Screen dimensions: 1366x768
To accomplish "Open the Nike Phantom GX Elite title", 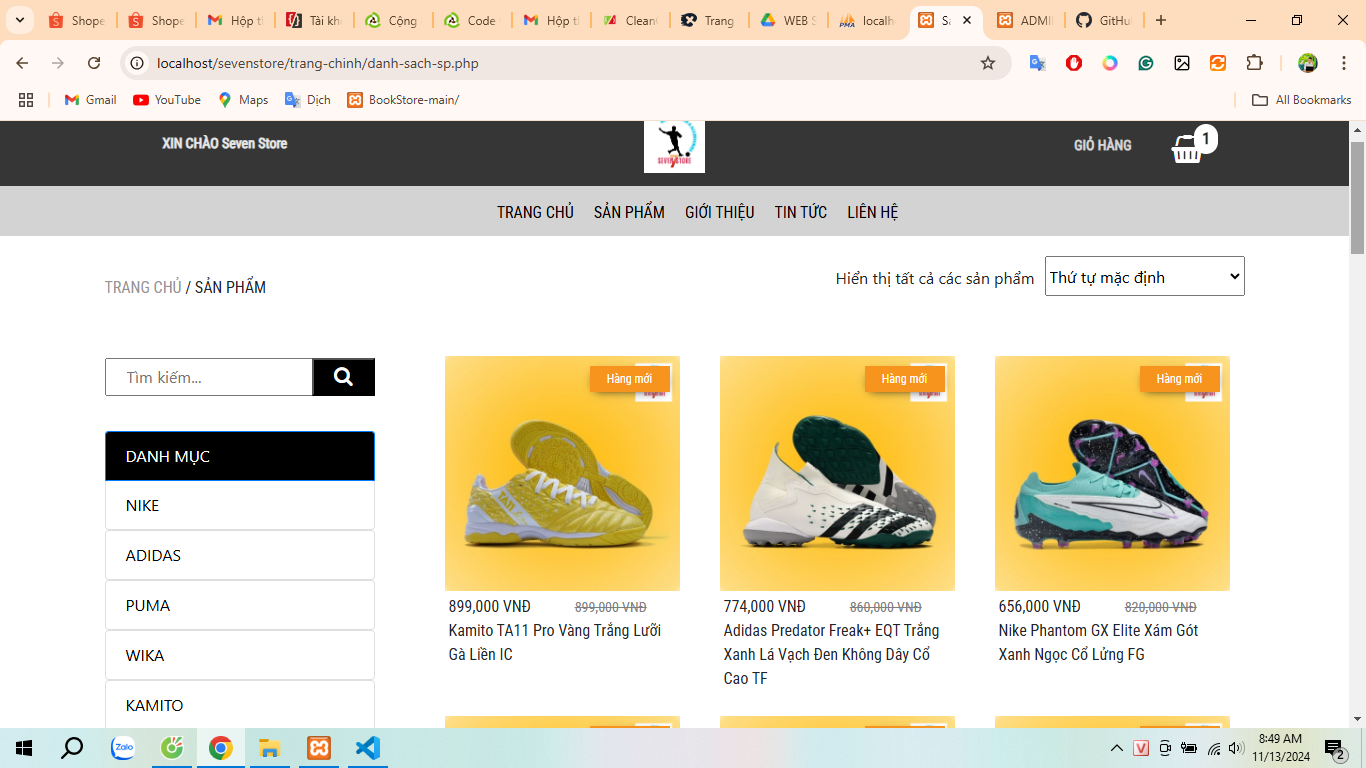I will (1098, 642).
